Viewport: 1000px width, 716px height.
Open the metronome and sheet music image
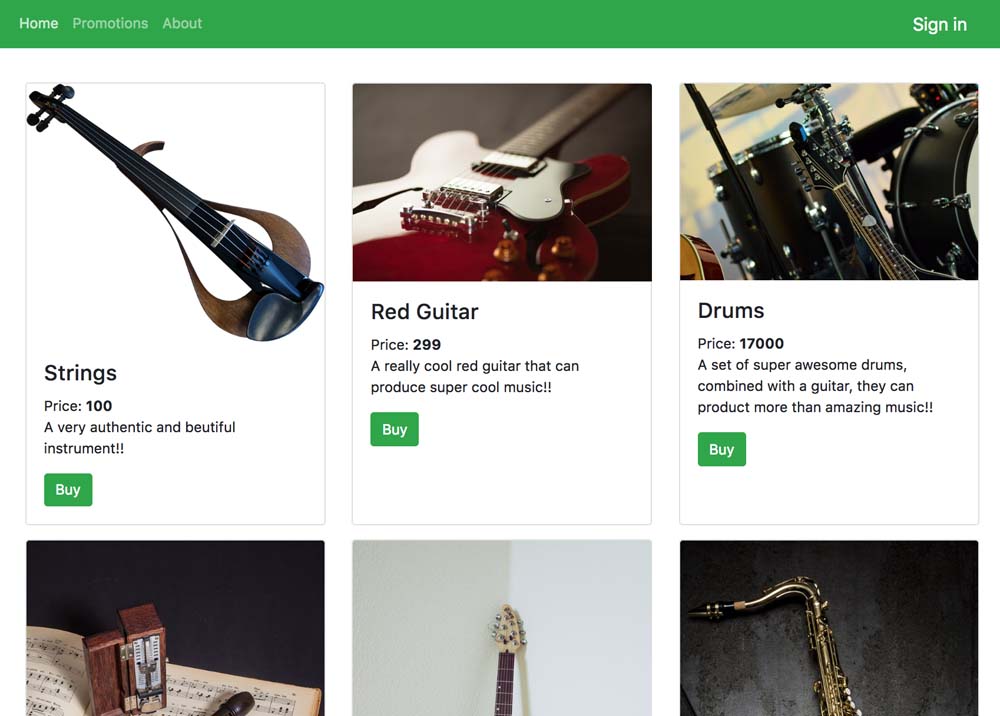click(x=175, y=628)
